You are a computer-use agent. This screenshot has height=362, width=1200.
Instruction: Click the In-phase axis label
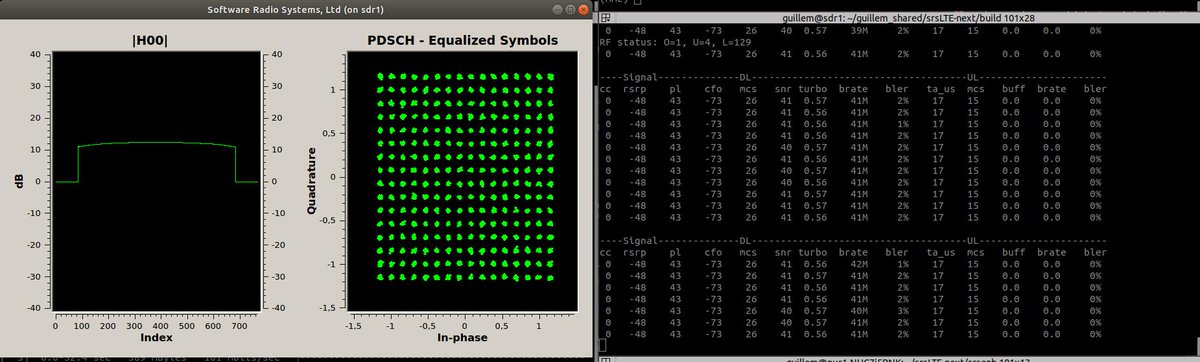coord(462,339)
